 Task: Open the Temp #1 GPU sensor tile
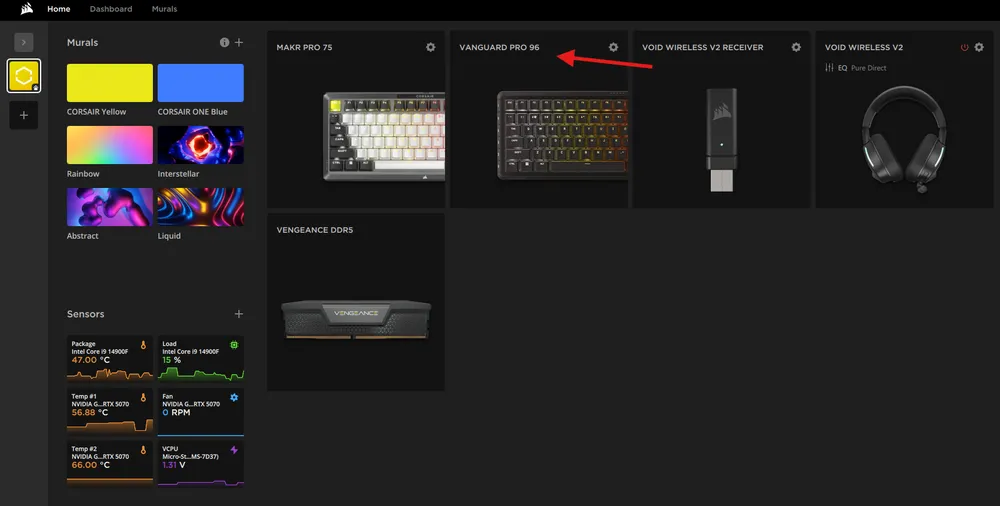(110, 411)
